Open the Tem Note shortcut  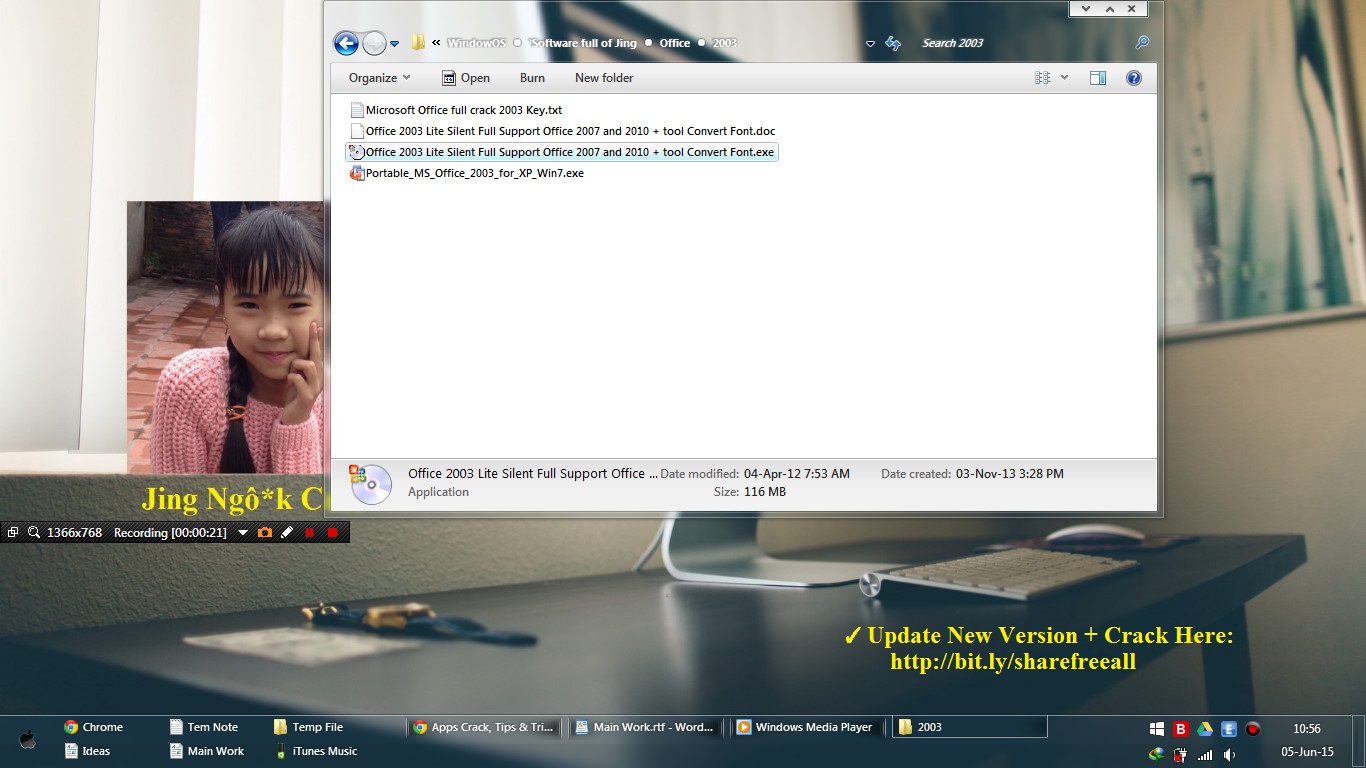click(204, 727)
